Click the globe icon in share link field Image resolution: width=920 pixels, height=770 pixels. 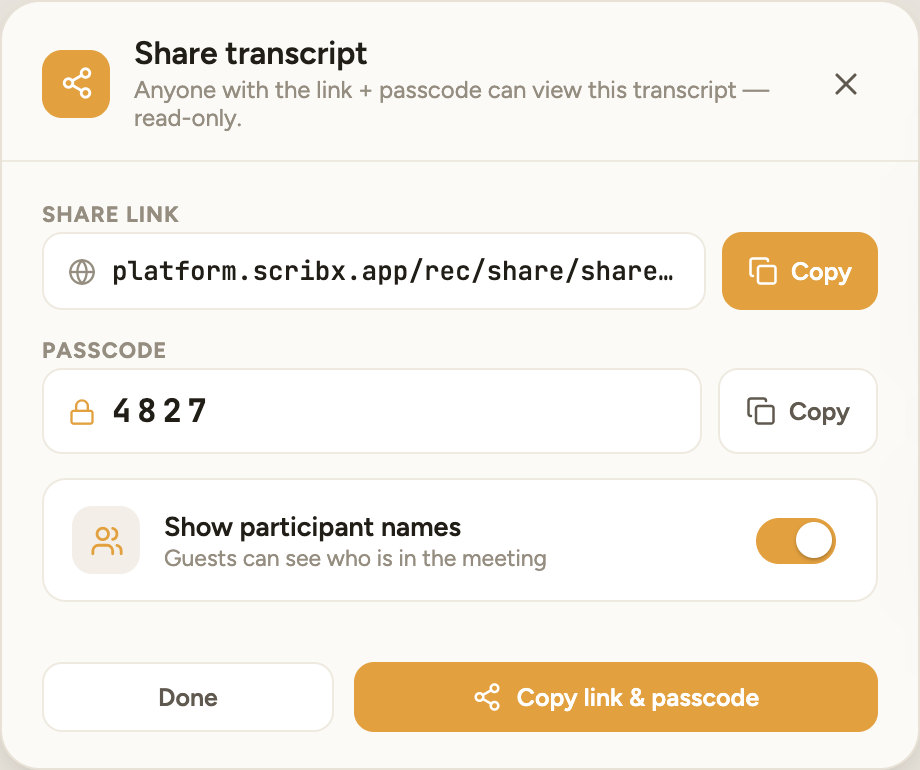point(82,272)
